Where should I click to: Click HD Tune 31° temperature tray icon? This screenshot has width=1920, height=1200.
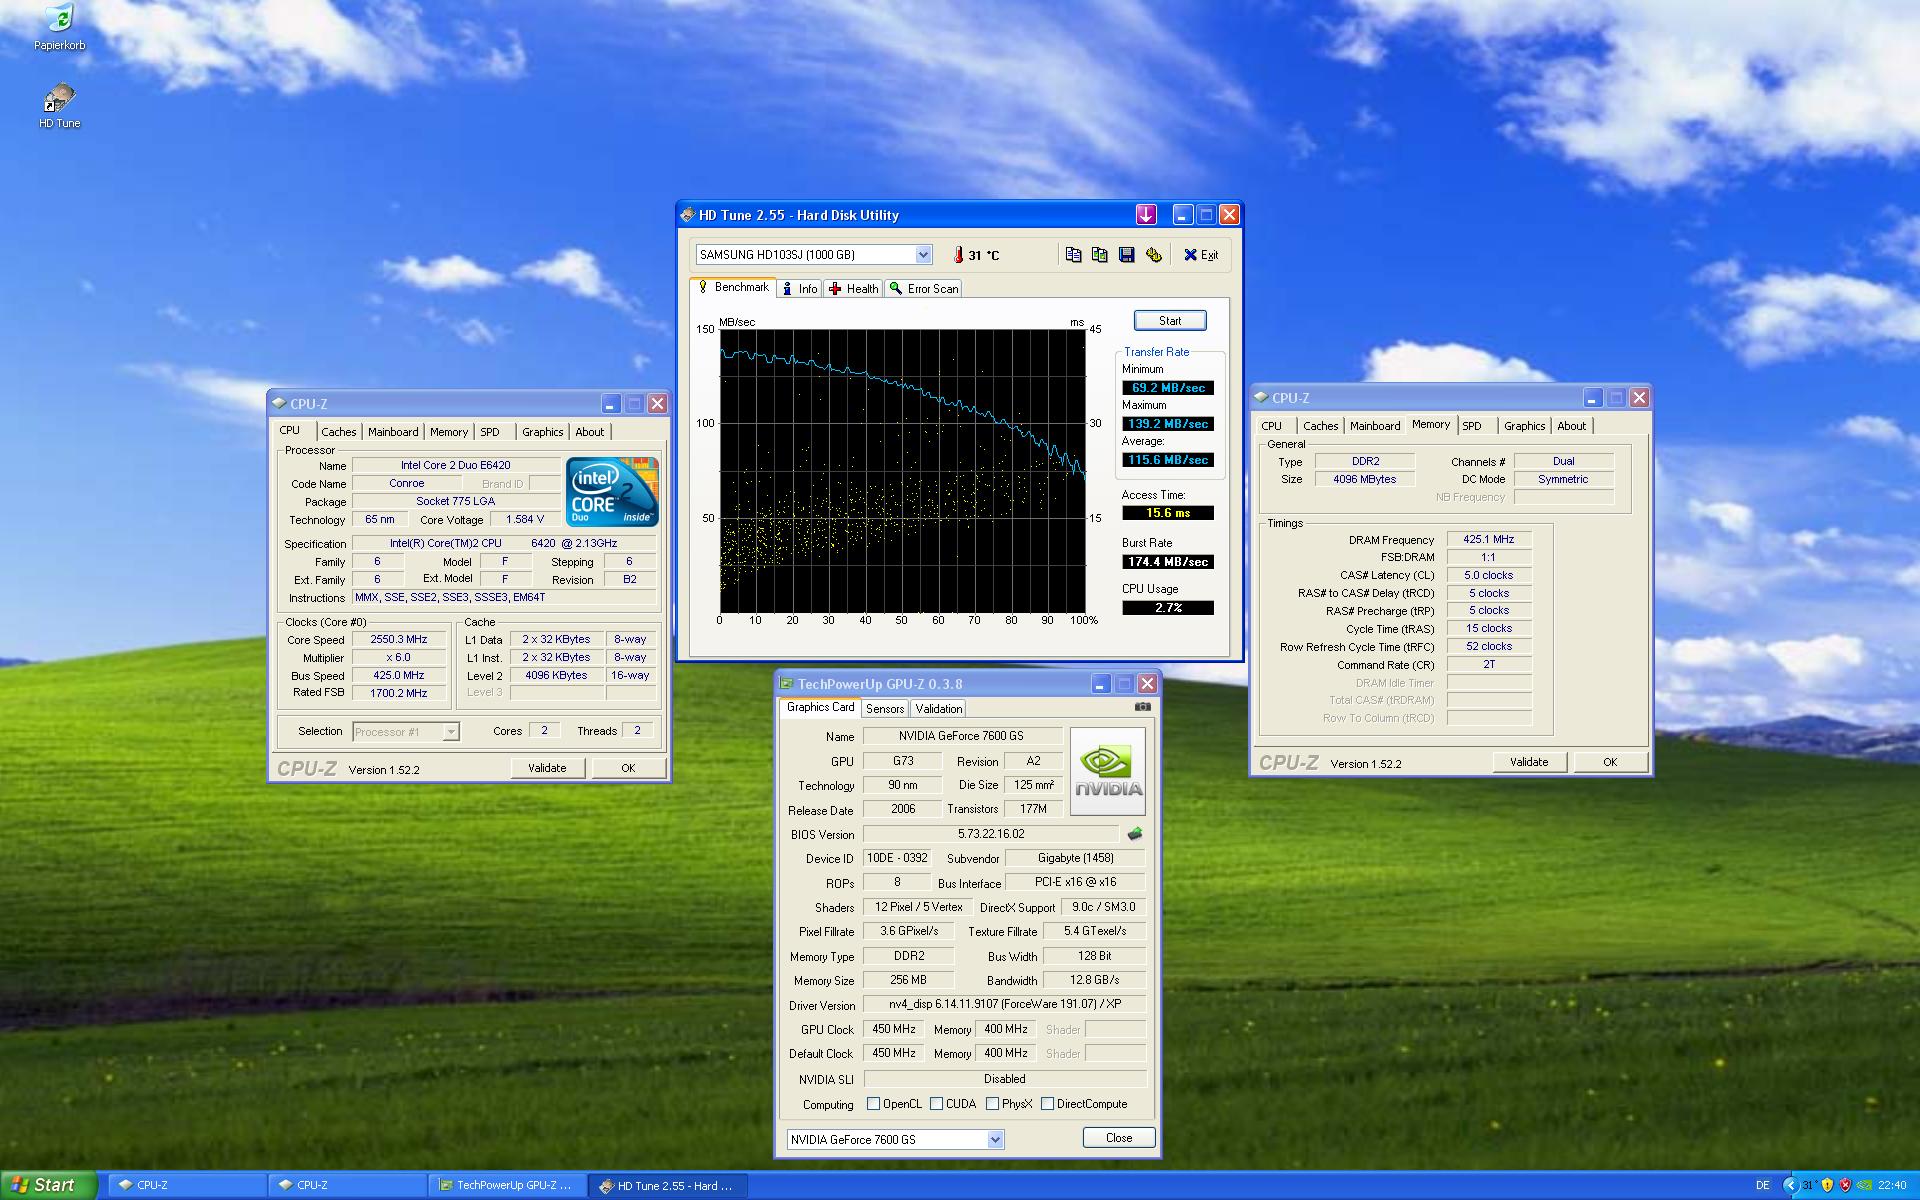(1808, 1185)
